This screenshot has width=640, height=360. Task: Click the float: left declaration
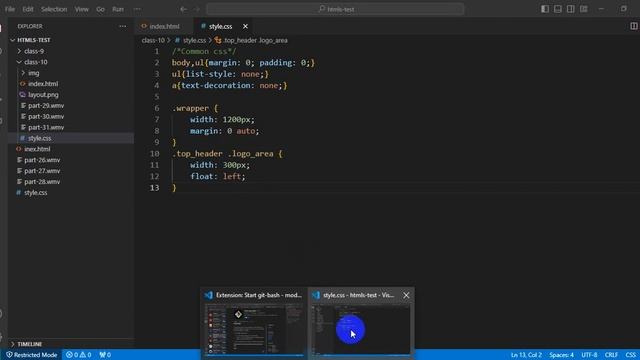coord(218,176)
